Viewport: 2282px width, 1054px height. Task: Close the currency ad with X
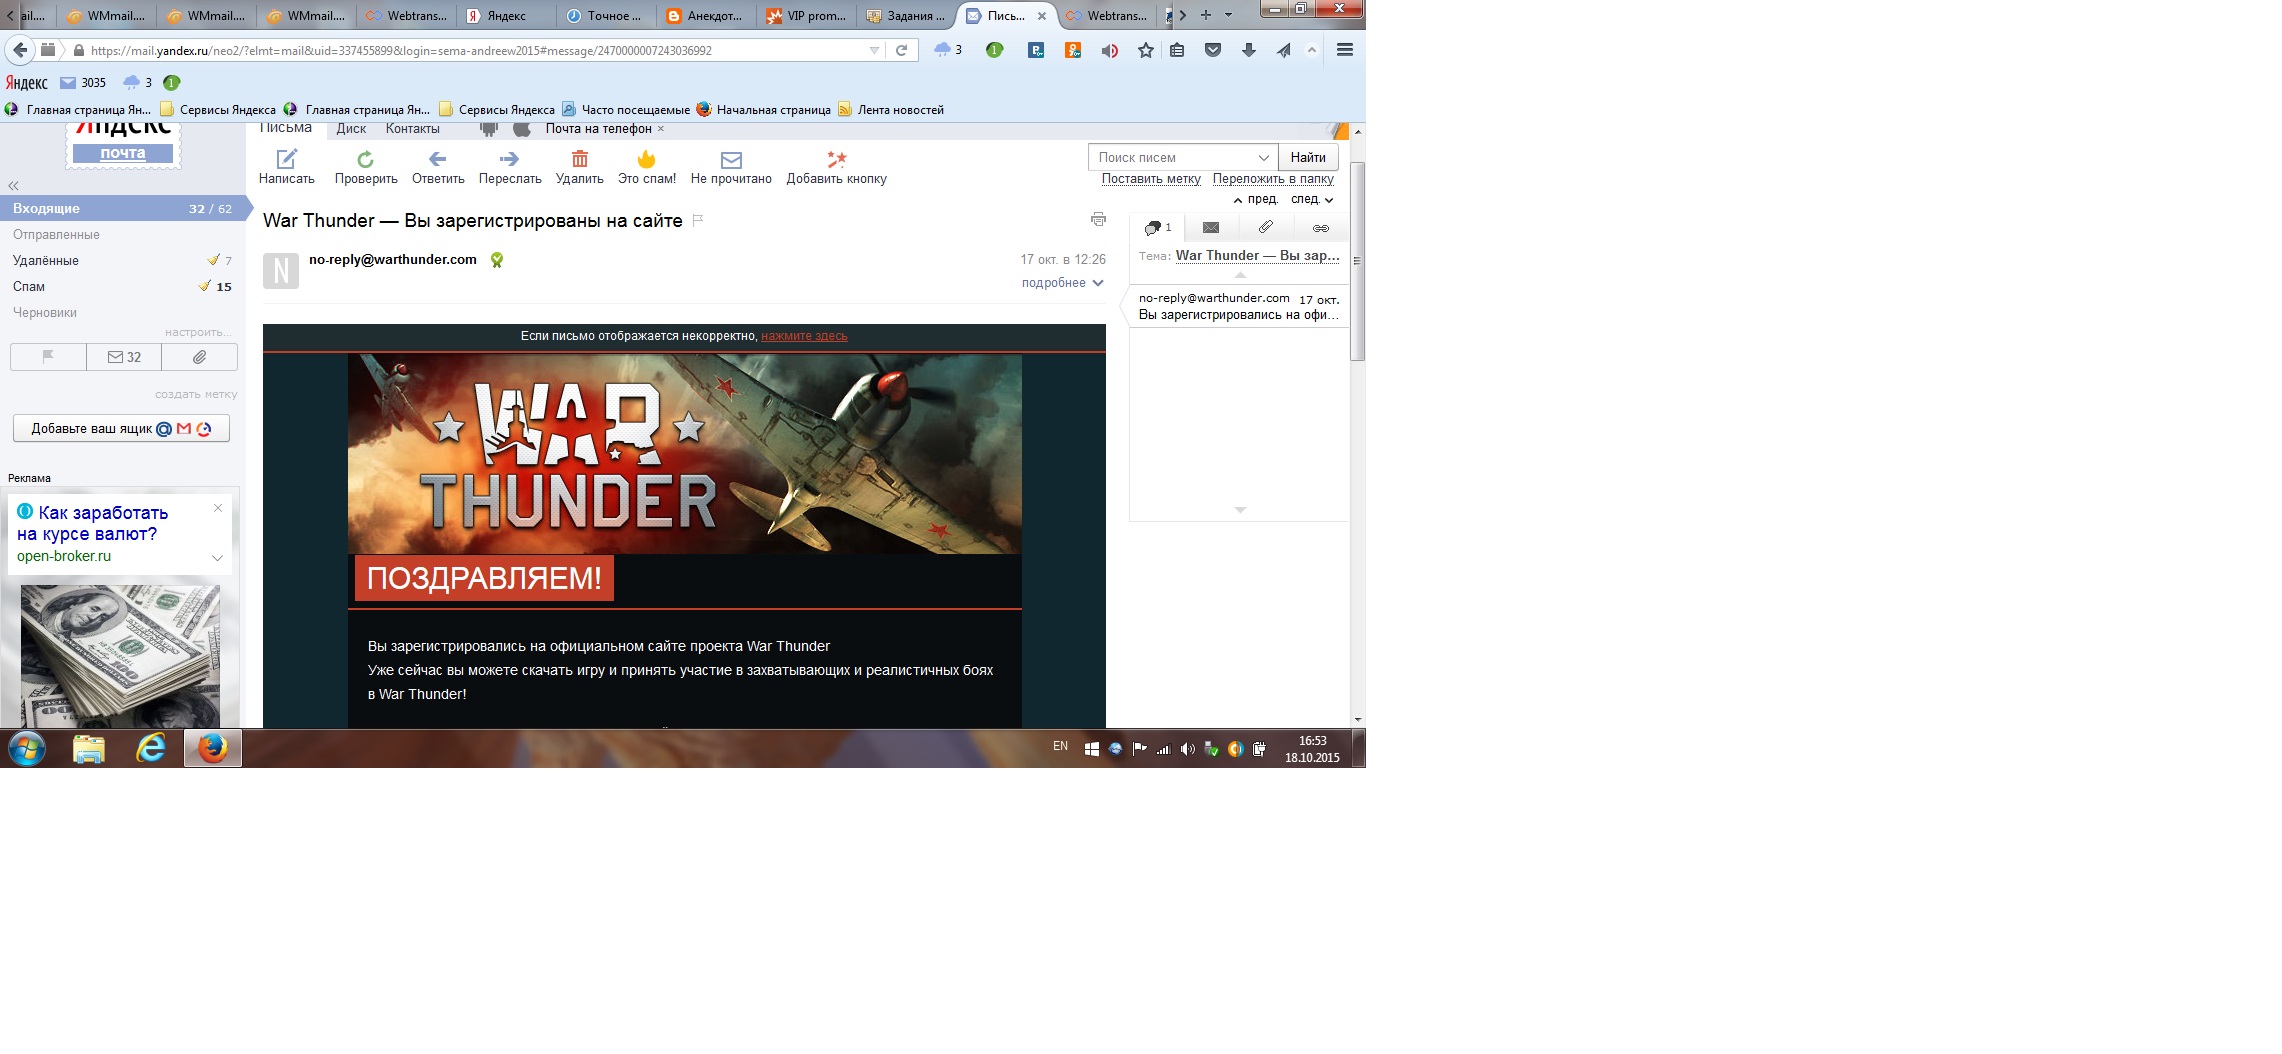coord(218,508)
